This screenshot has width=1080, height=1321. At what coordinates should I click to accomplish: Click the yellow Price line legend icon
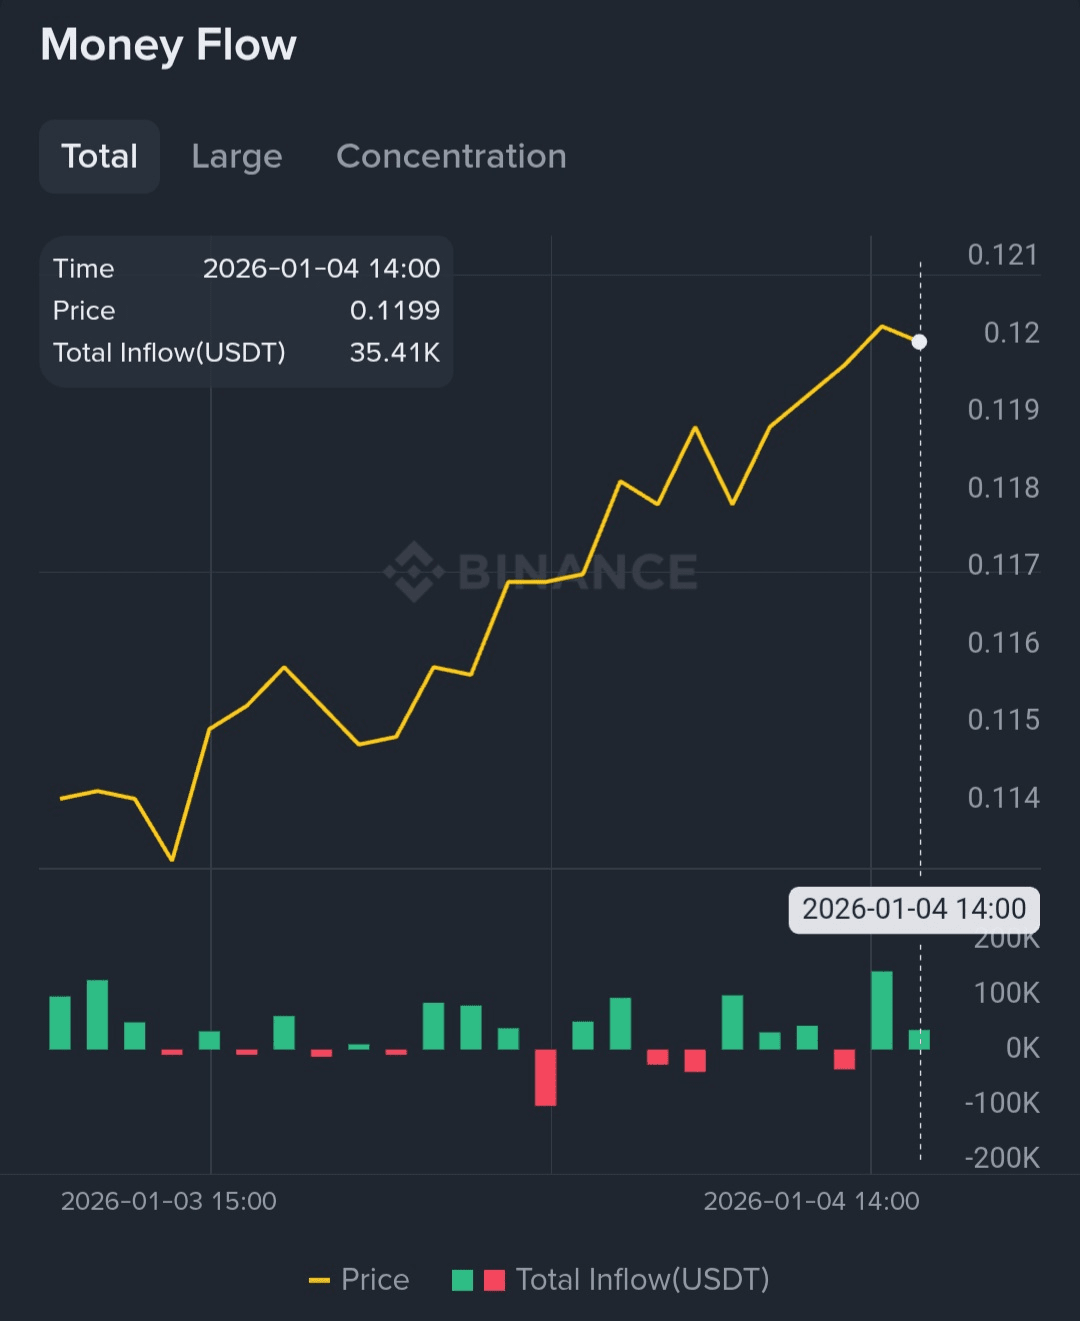pyautogui.click(x=319, y=1280)
